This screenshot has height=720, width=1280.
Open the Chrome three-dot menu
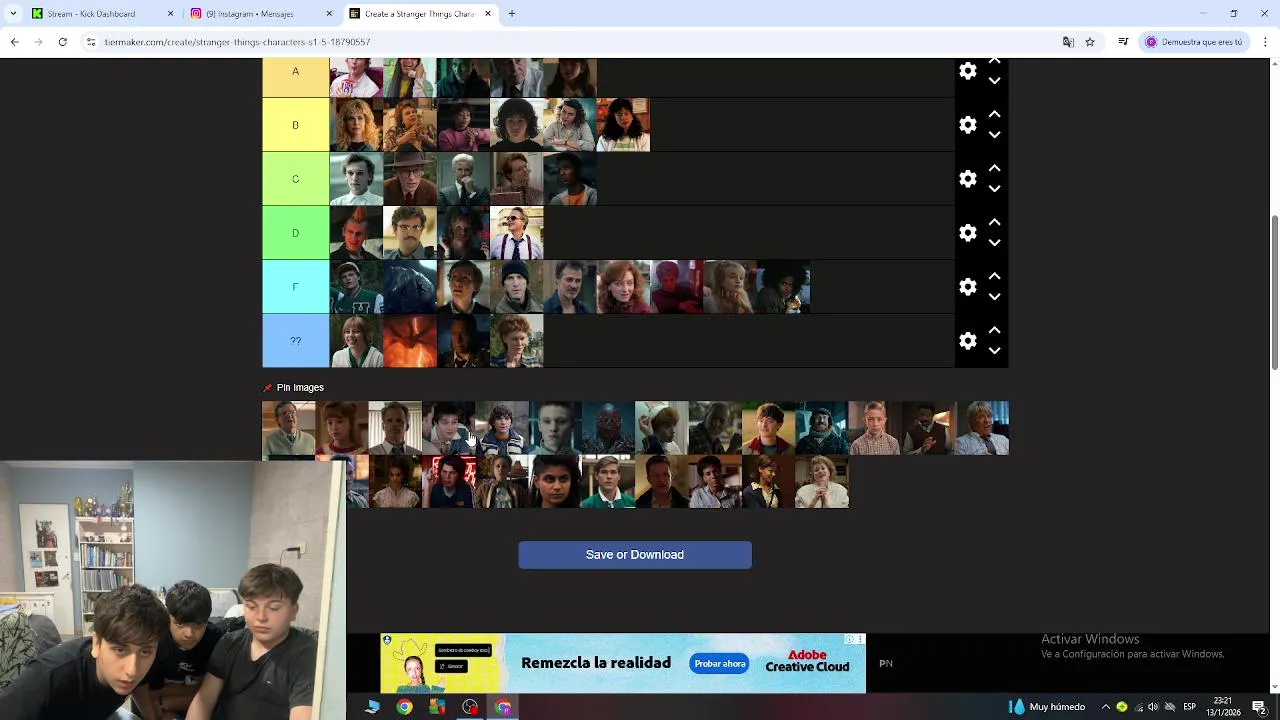1265,42
